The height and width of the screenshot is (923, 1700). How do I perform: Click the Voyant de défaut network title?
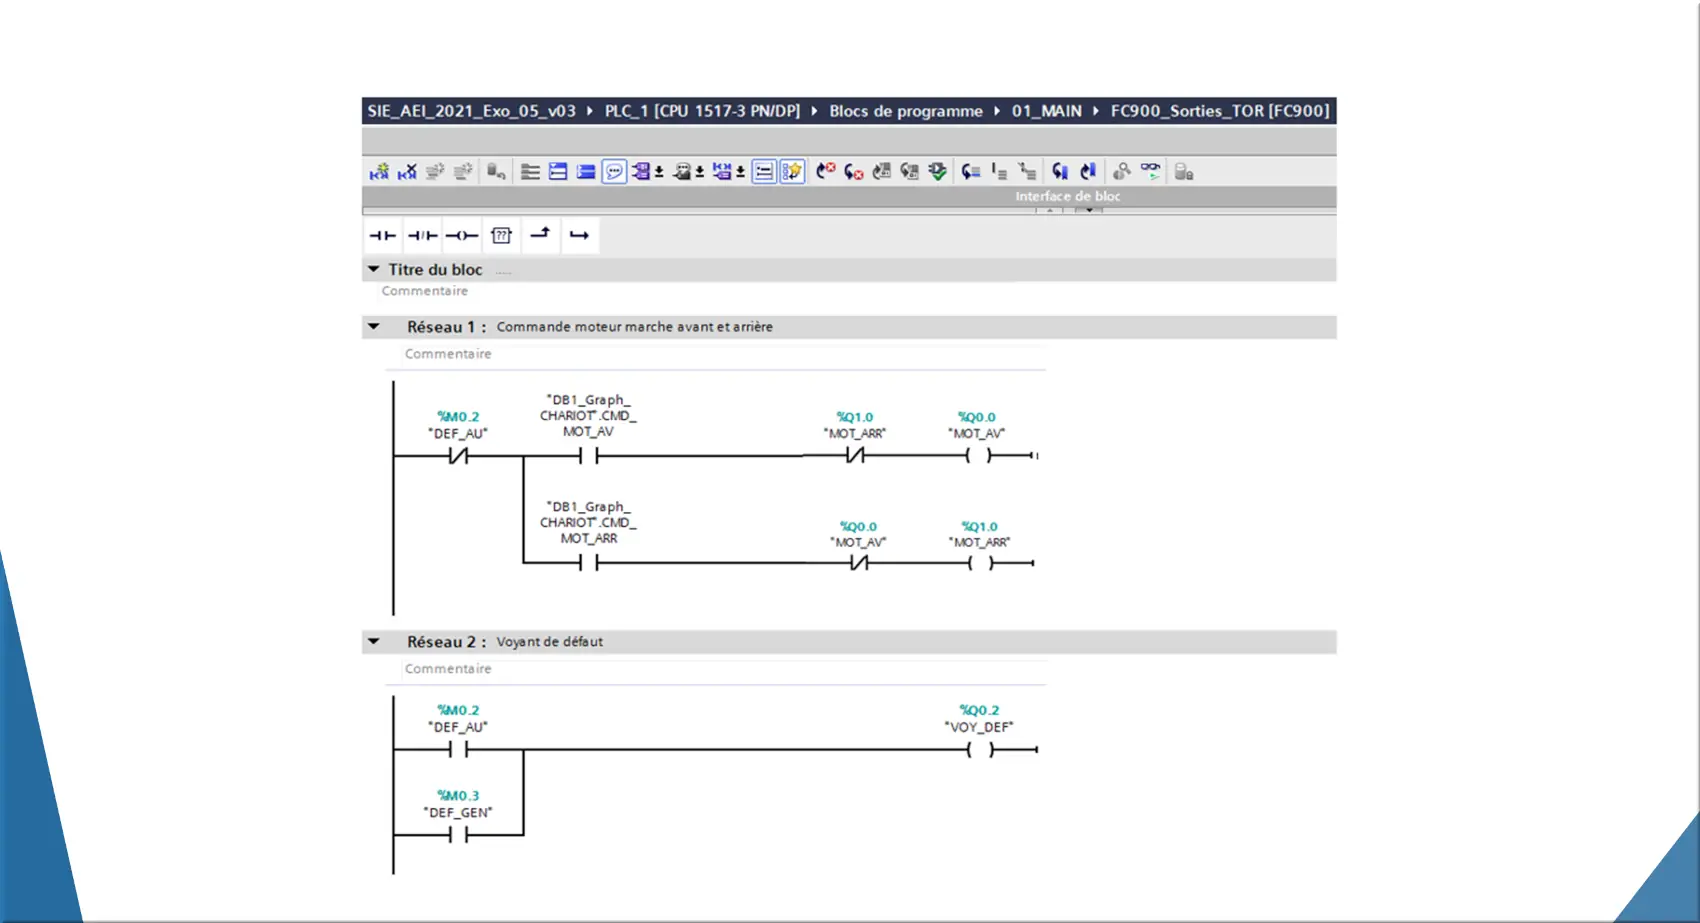click(550, 642)
